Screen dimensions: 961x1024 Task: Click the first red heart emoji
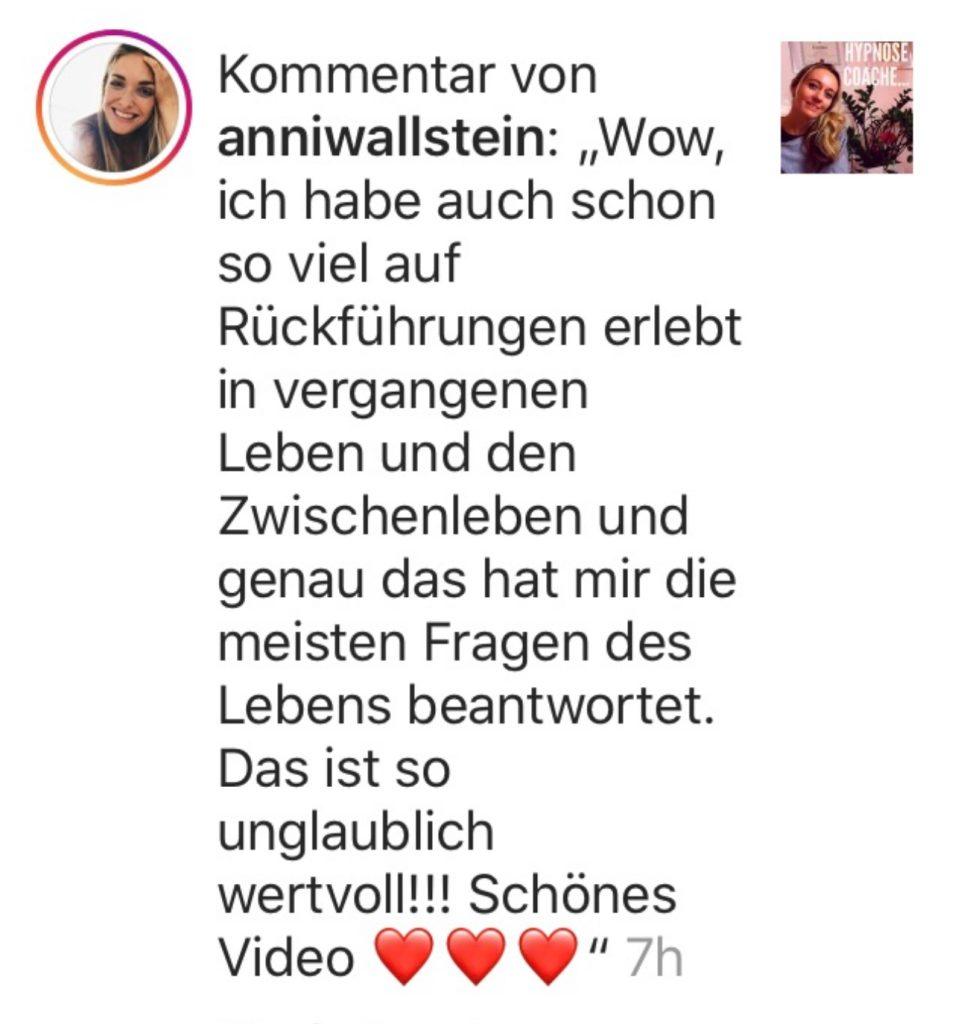pyautogui.click(x=404, y=957)
